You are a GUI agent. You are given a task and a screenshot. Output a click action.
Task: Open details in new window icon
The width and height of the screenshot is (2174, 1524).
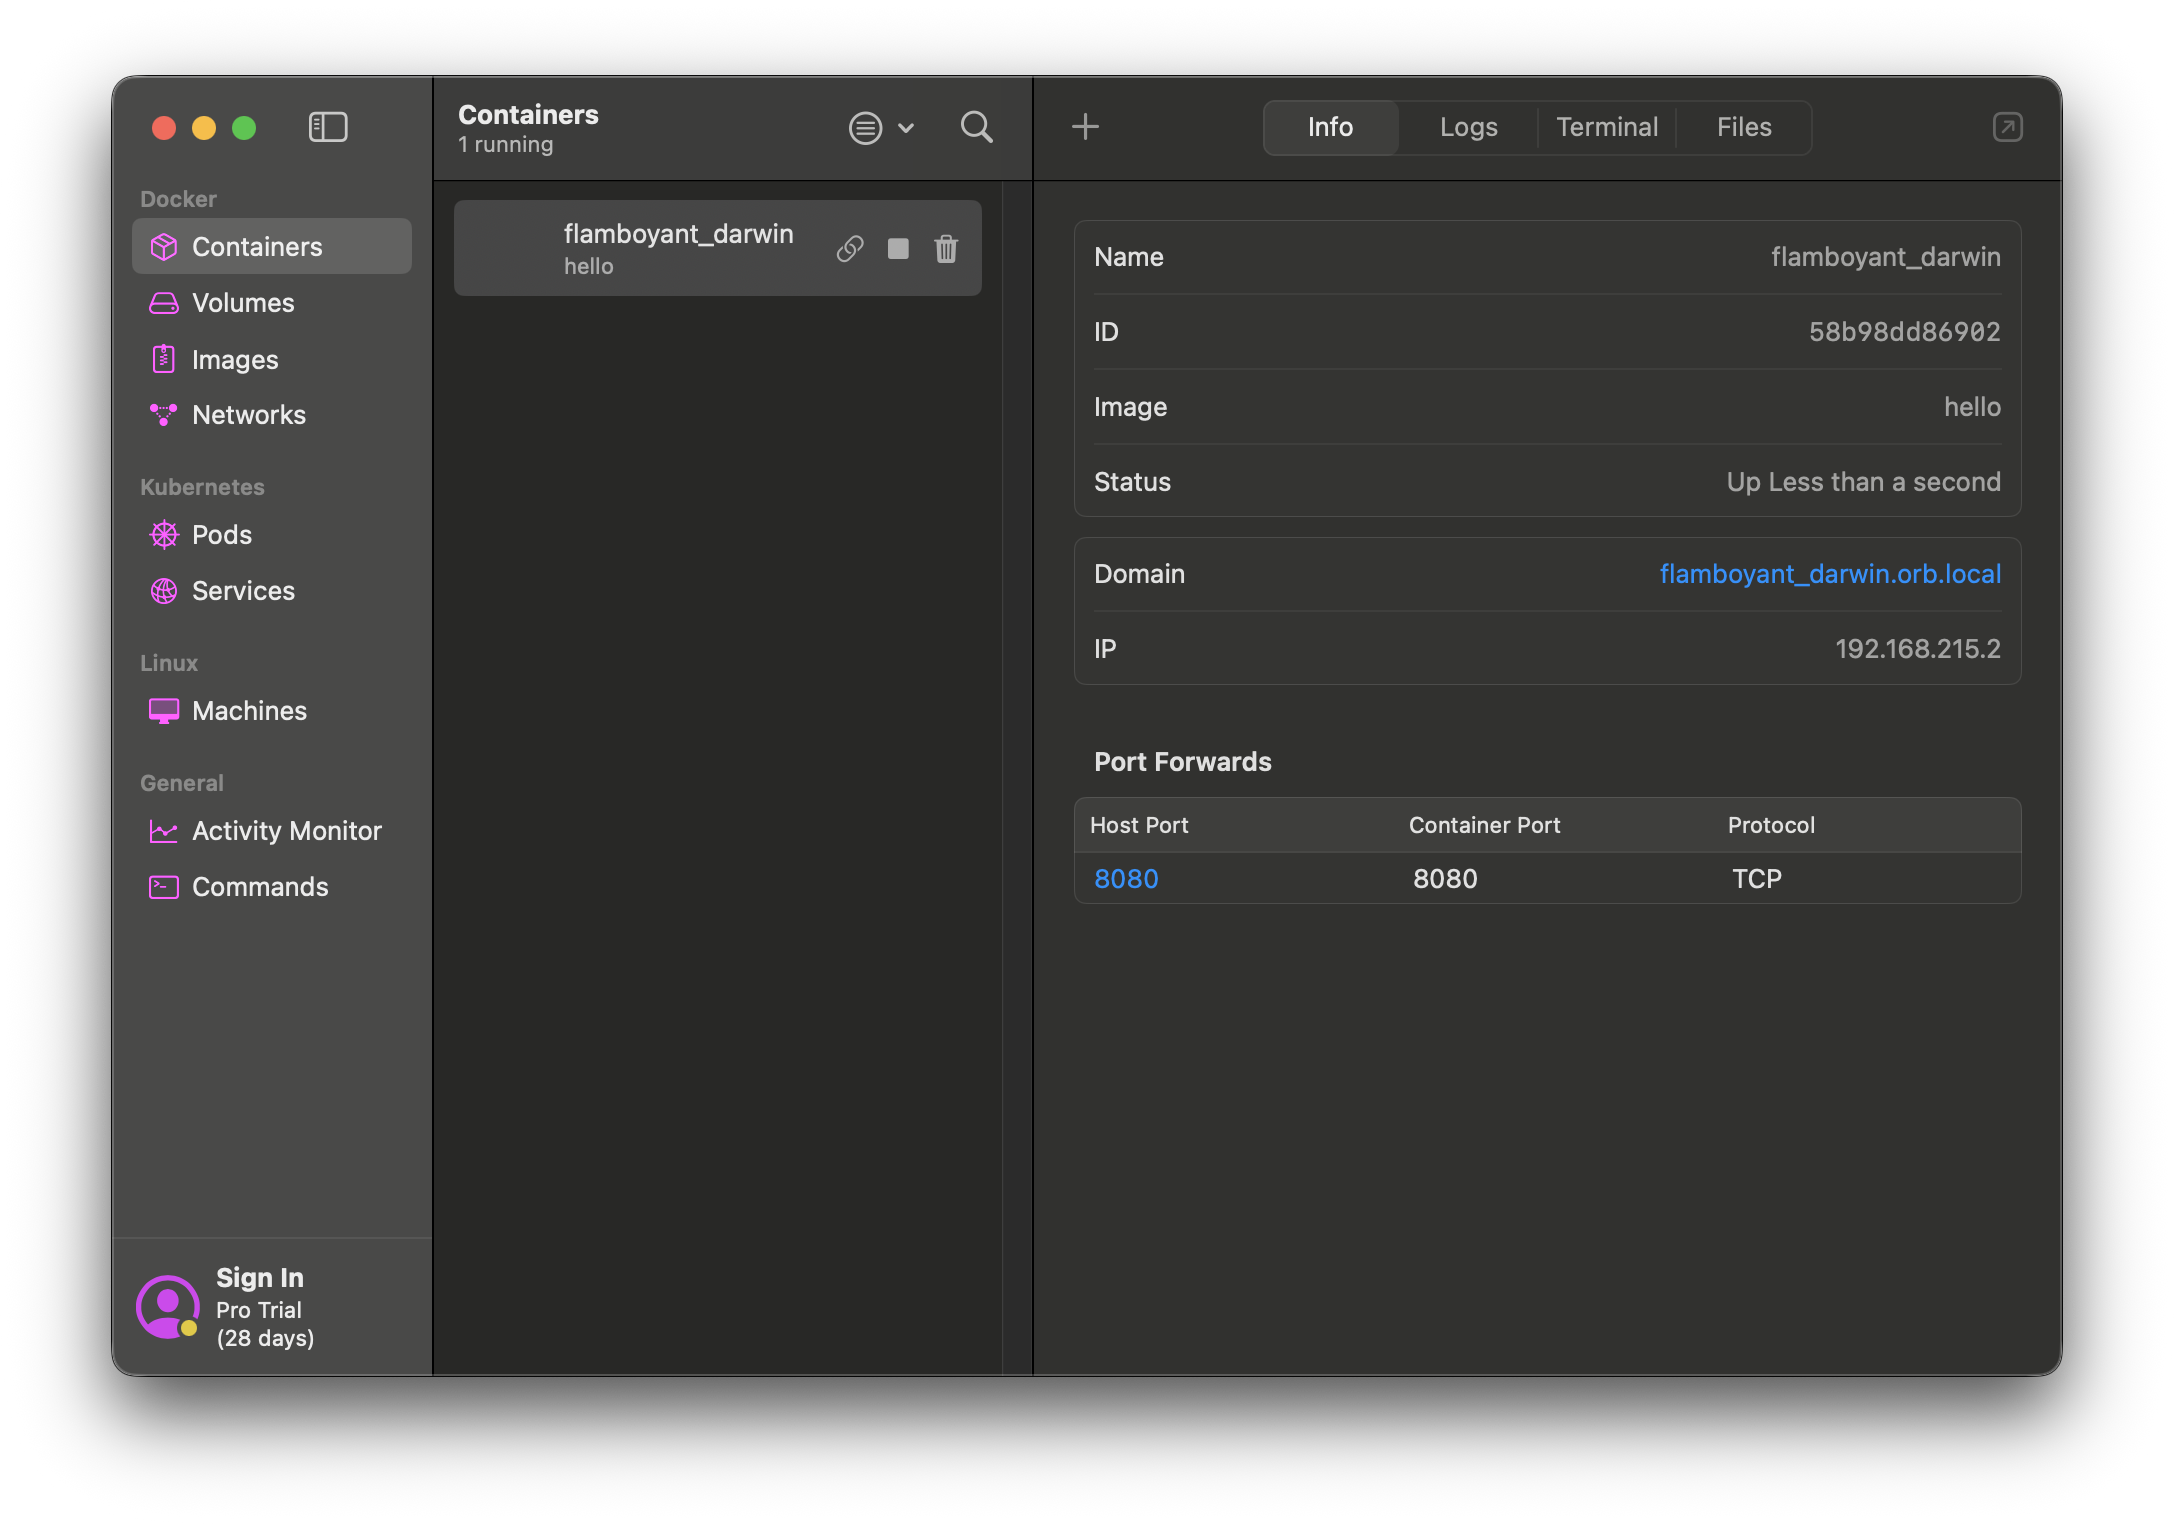(2007, 127)
